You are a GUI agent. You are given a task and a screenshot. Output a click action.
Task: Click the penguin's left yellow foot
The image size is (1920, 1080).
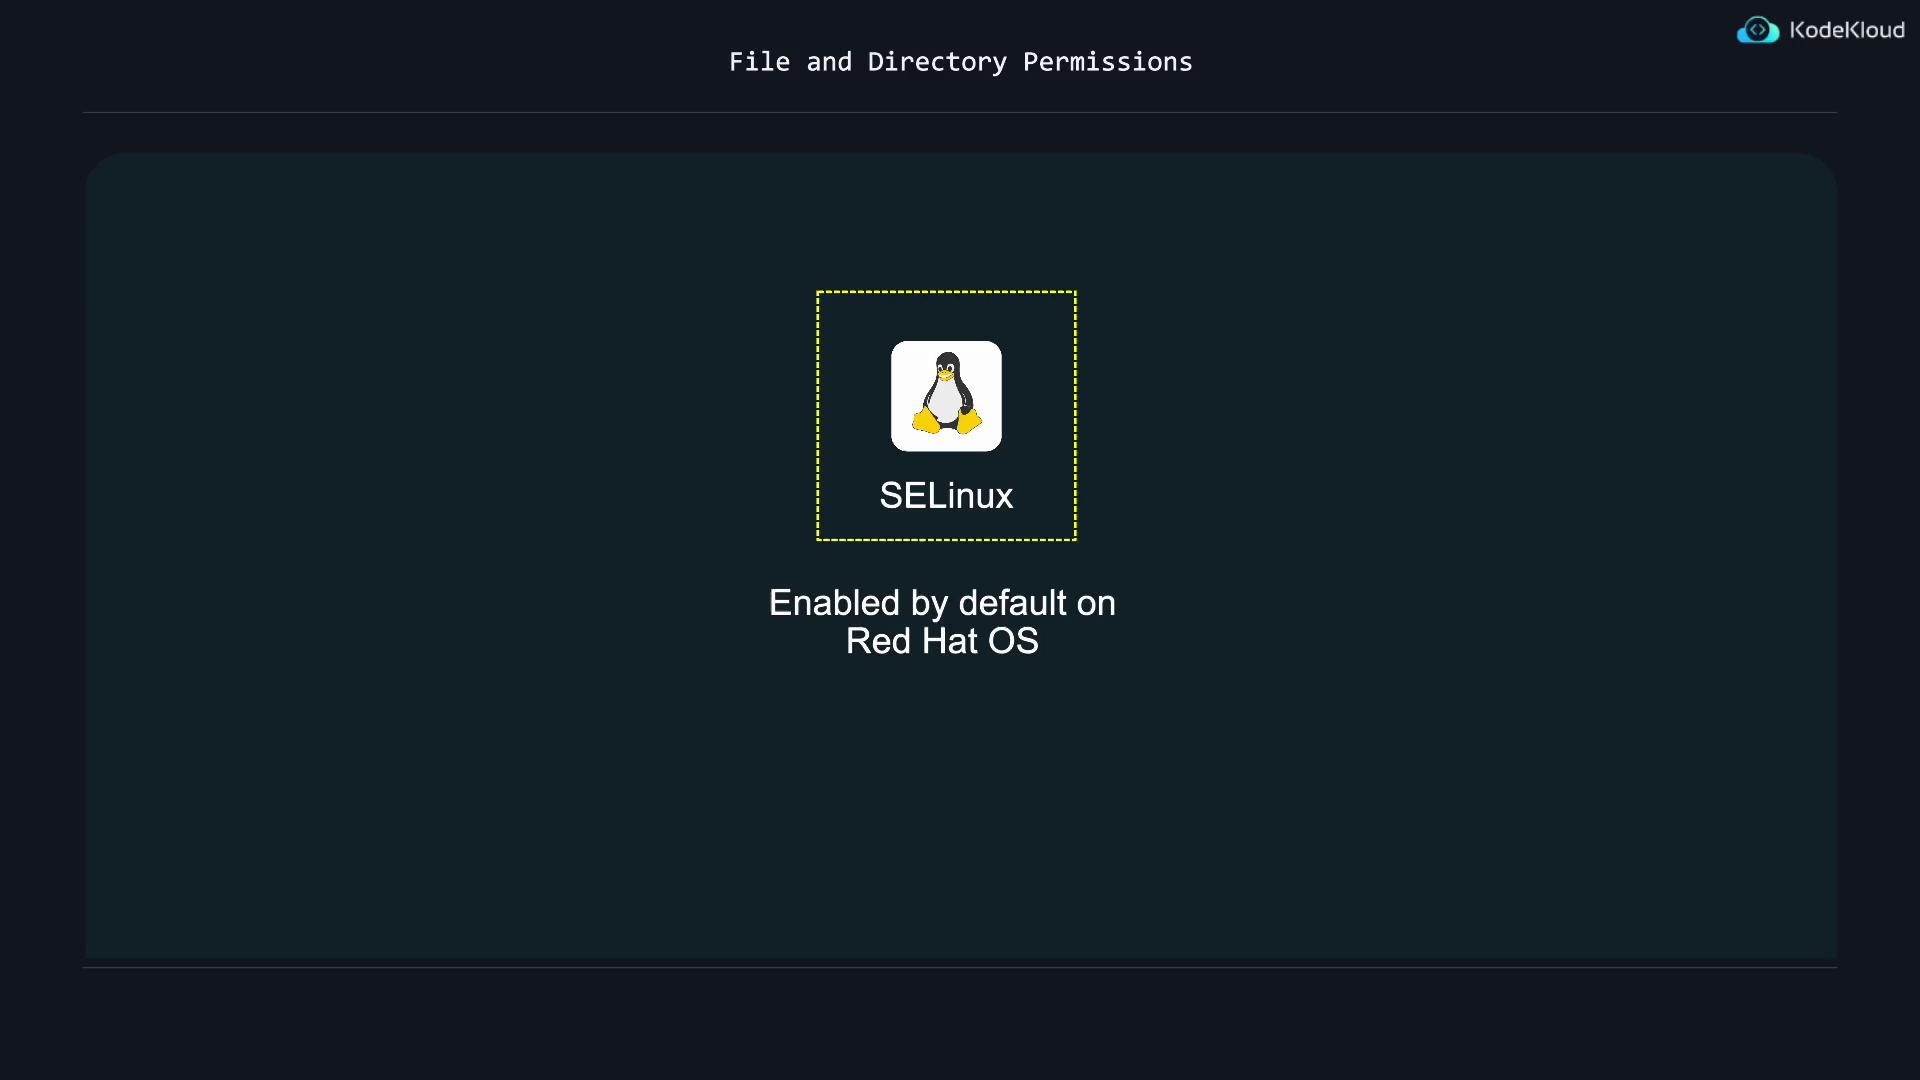926,421
